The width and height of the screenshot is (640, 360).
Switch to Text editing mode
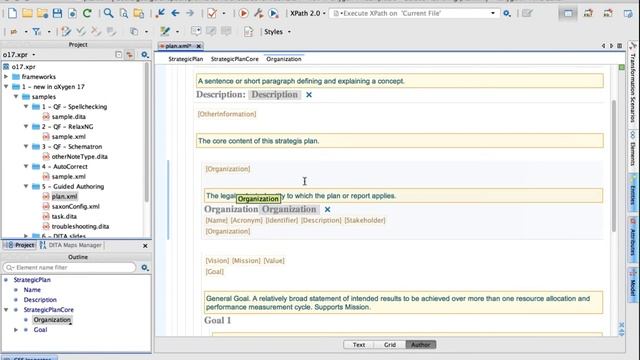click(x=359, y=345)
